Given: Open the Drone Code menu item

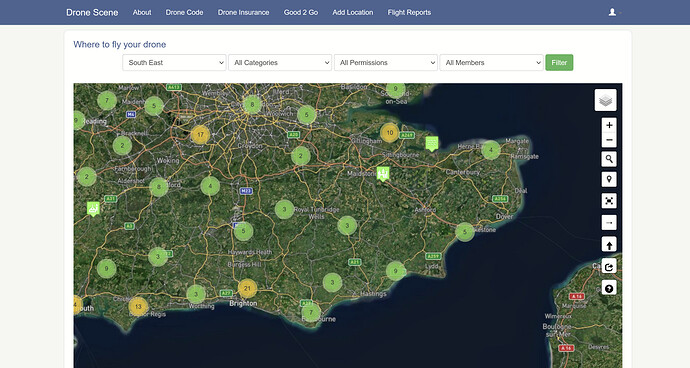Looking at the screenshot, I should tap(184, 12).
